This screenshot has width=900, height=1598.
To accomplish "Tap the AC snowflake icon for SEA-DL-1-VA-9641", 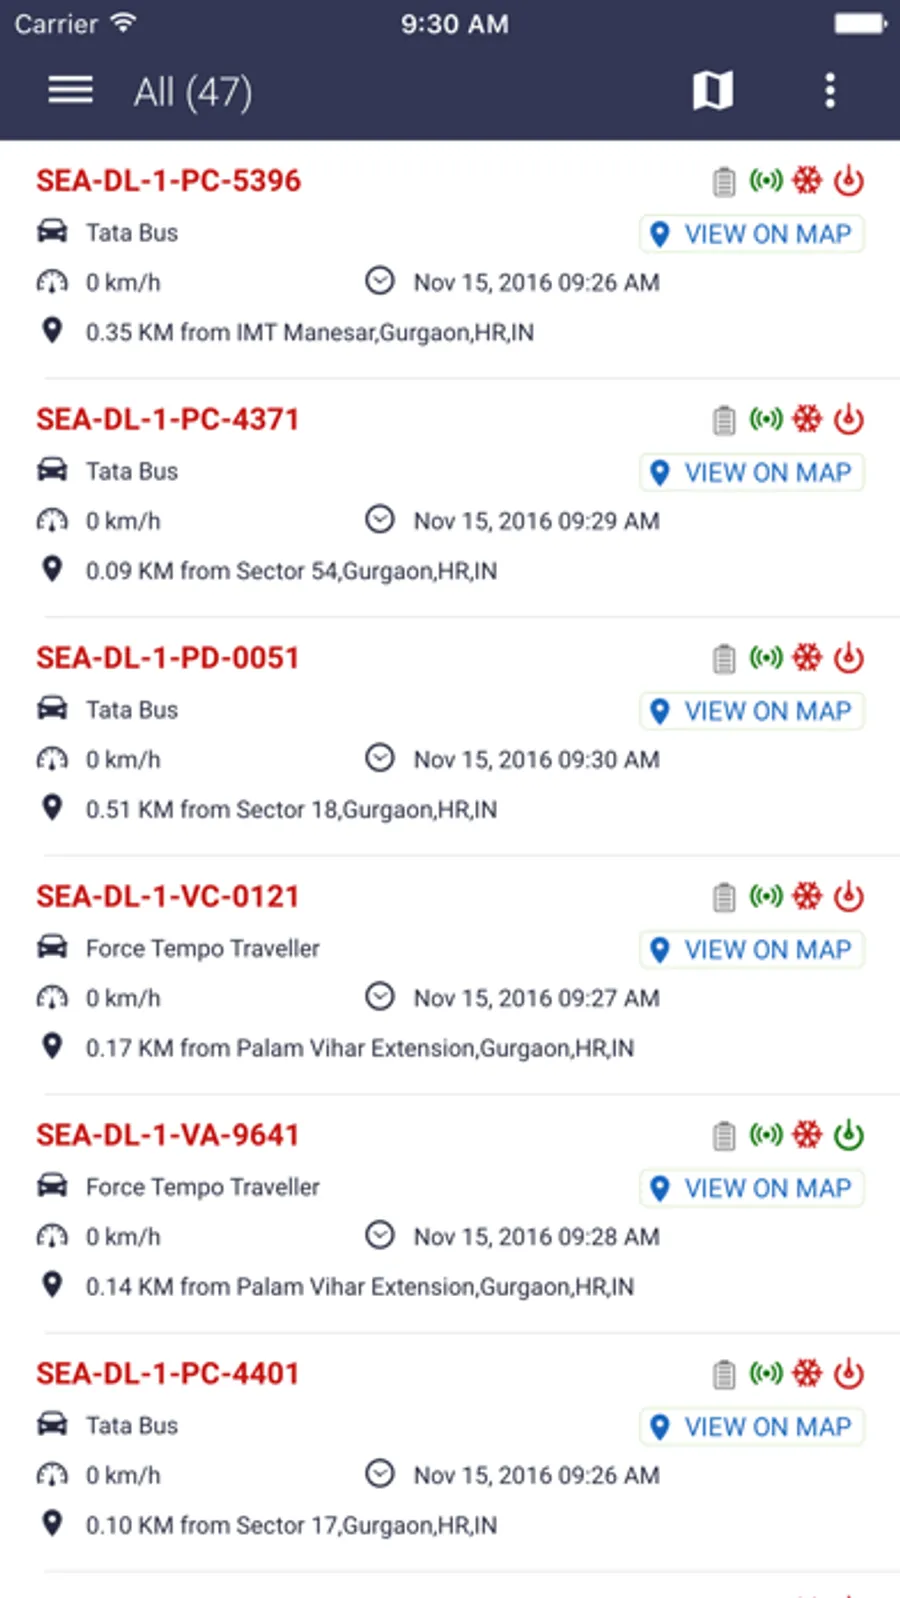I will 807,1134.
